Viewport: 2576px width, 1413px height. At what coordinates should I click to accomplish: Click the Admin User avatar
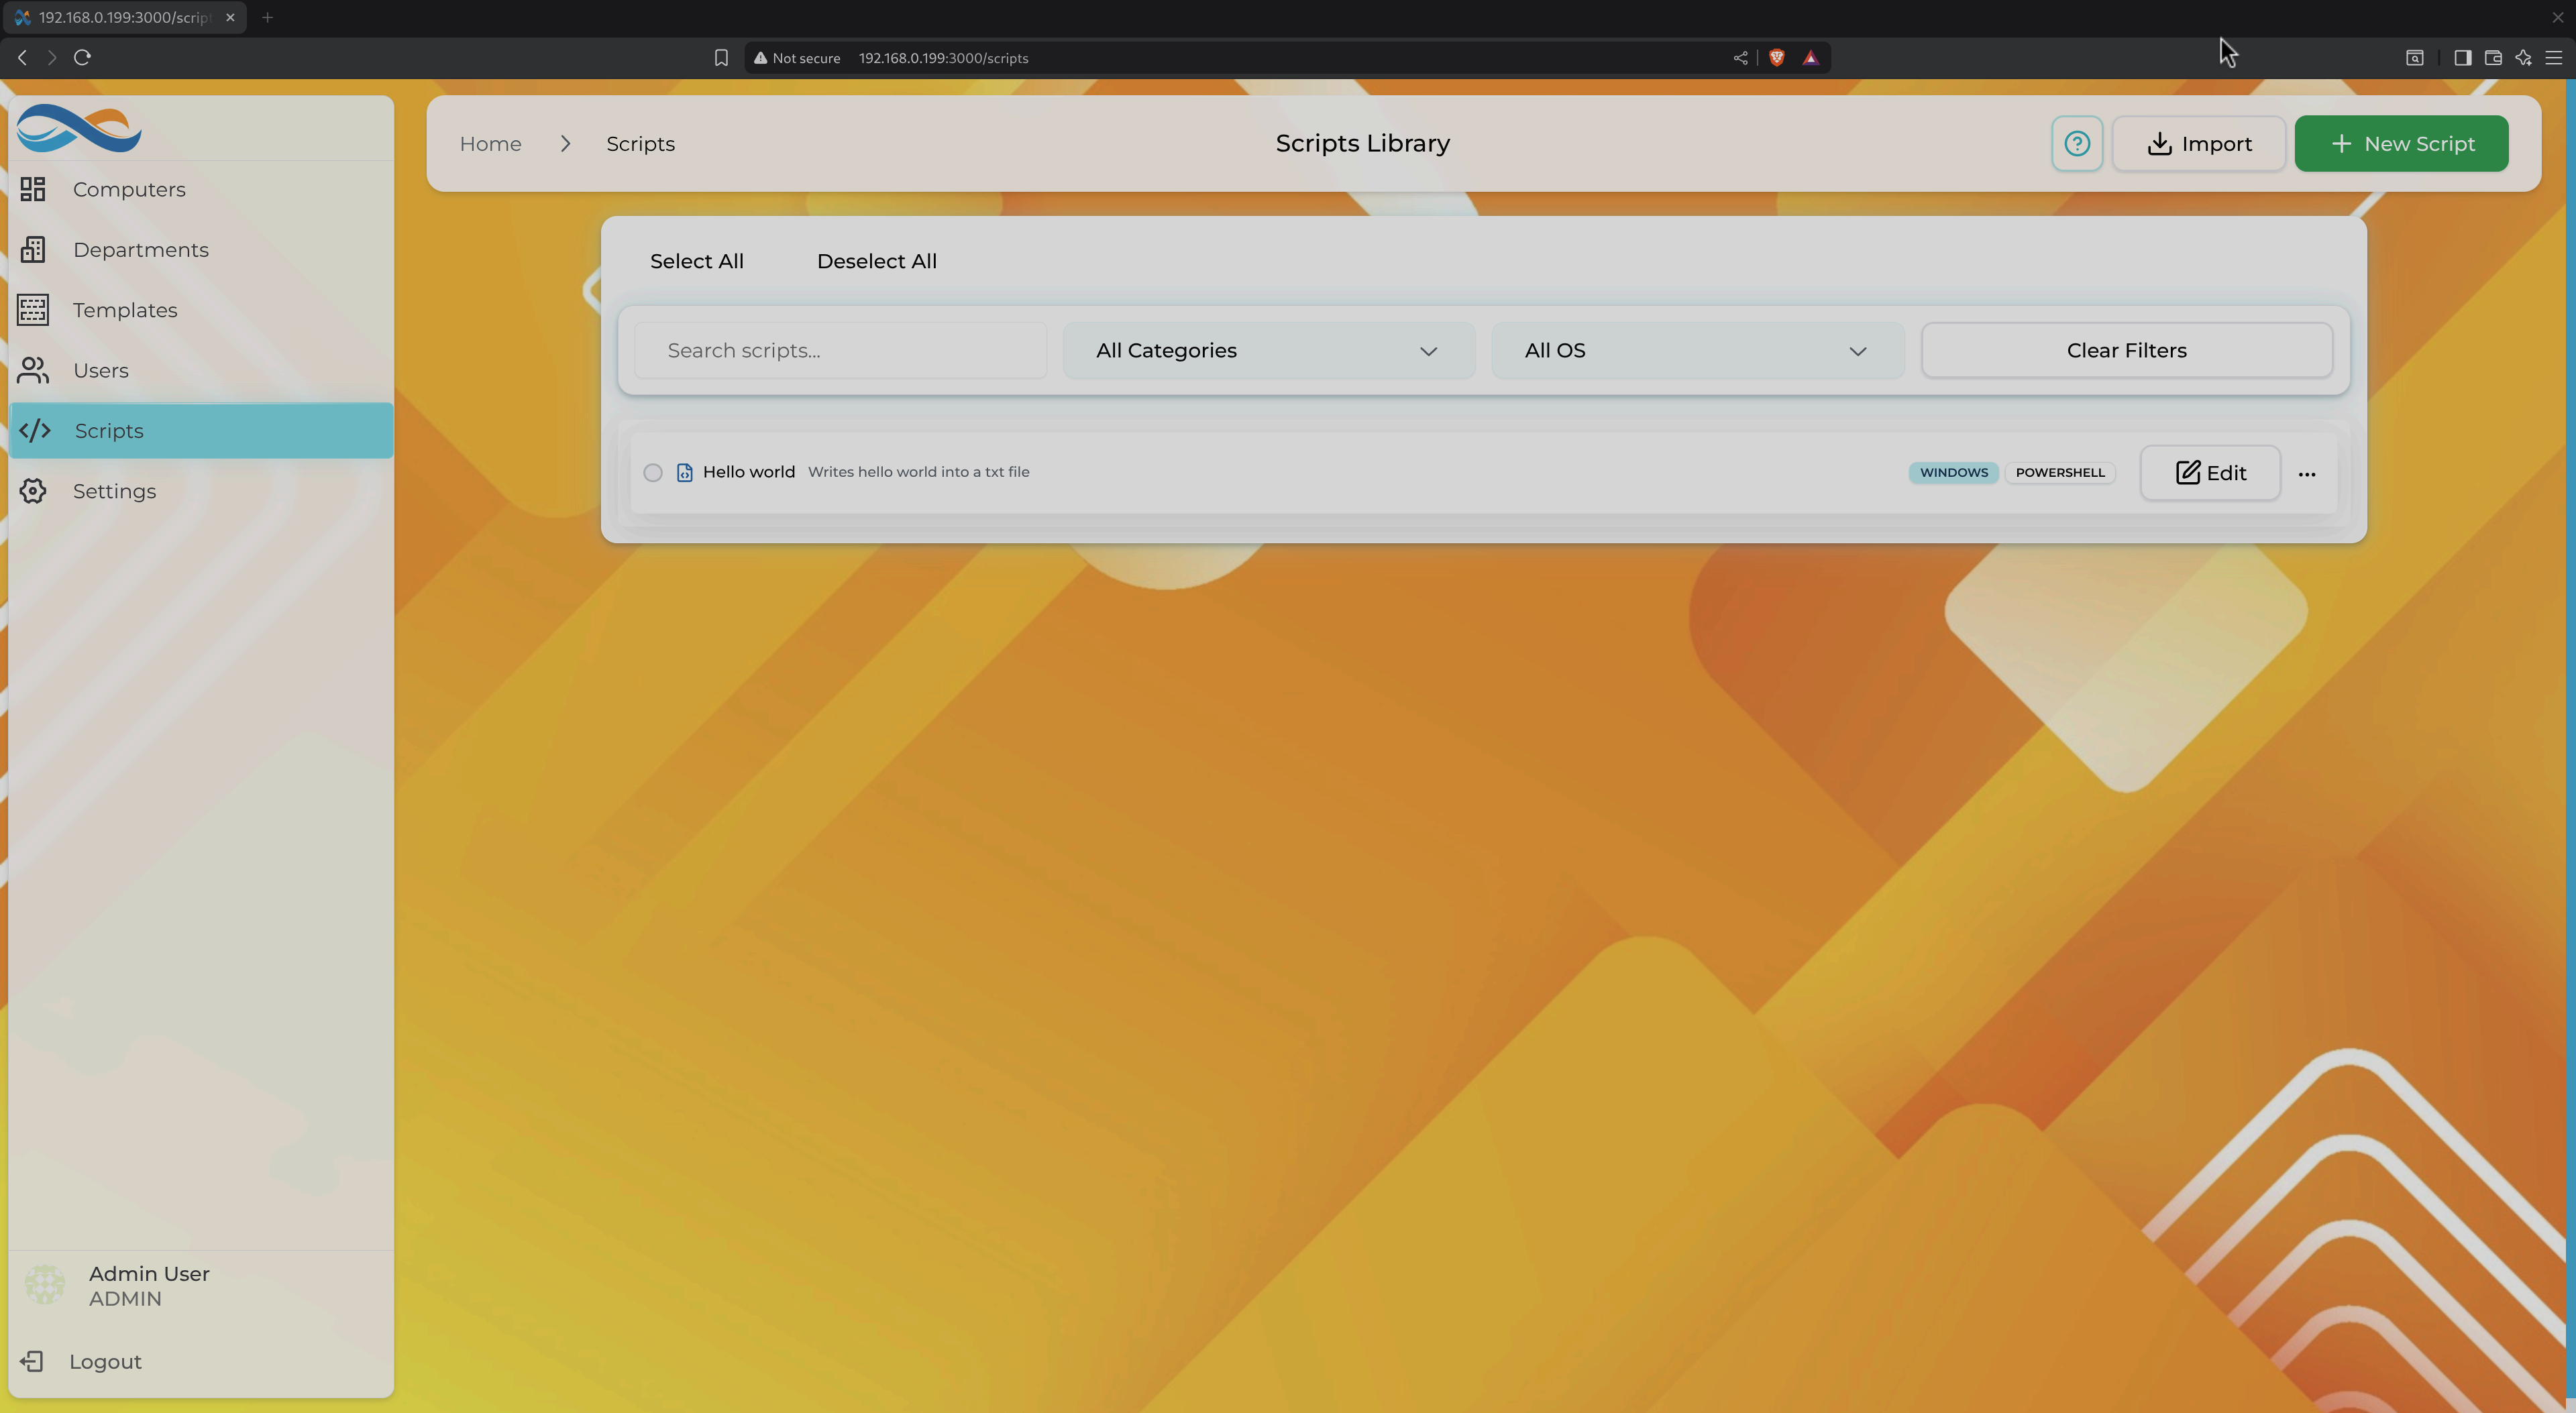click(44, 1284)
